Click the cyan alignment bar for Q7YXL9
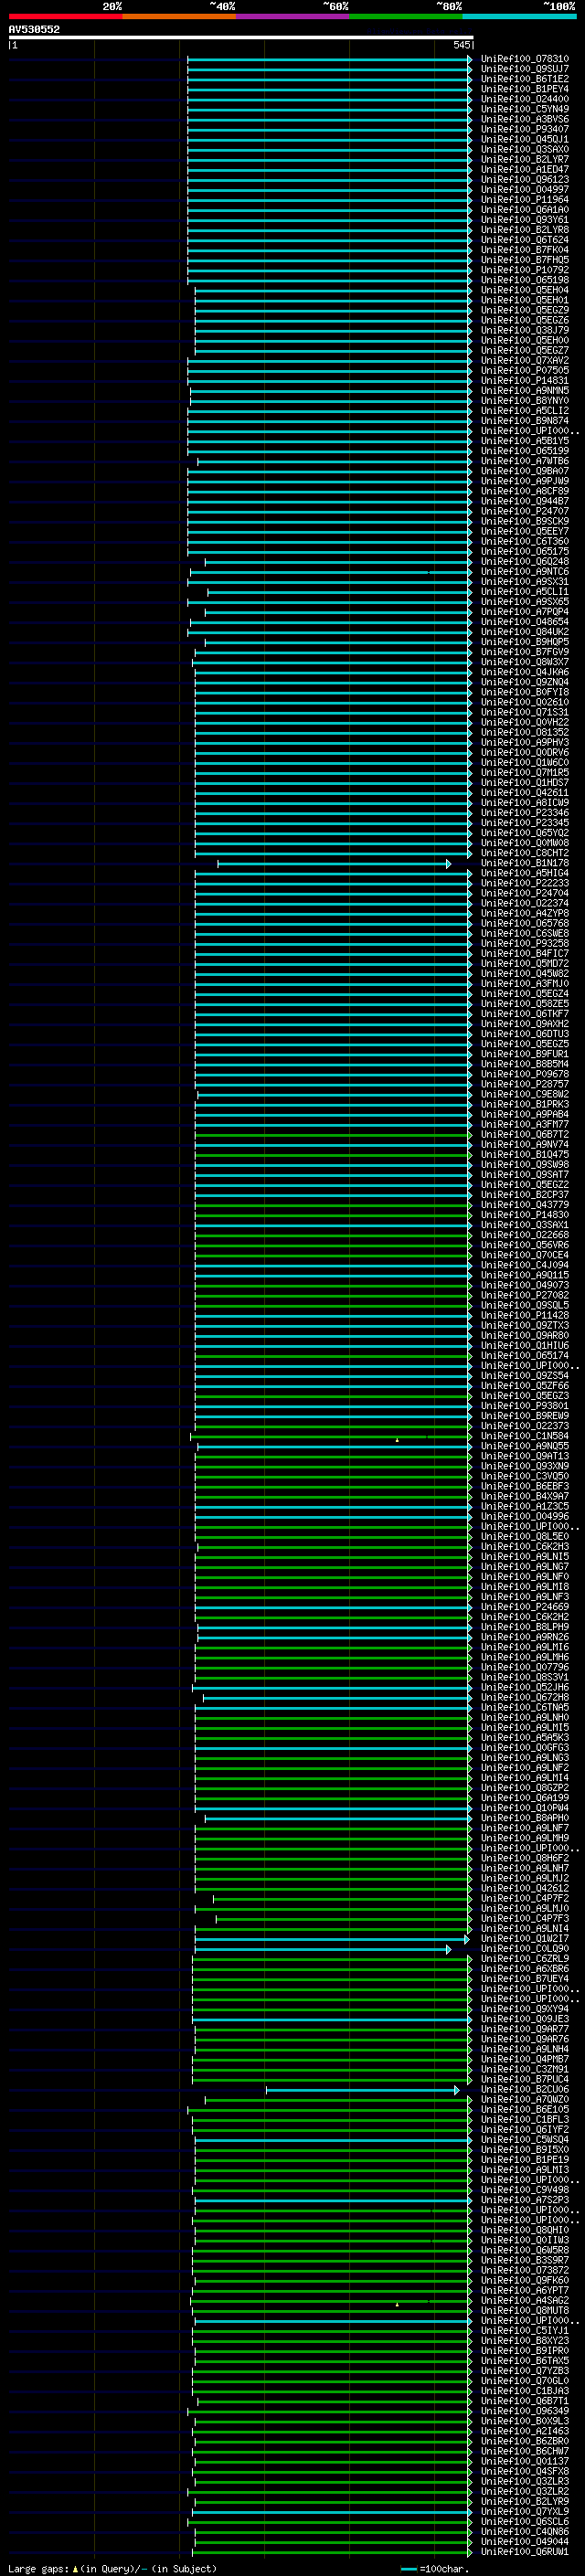This screenshot has height=2576, width=585. [x=332, y=2512]
